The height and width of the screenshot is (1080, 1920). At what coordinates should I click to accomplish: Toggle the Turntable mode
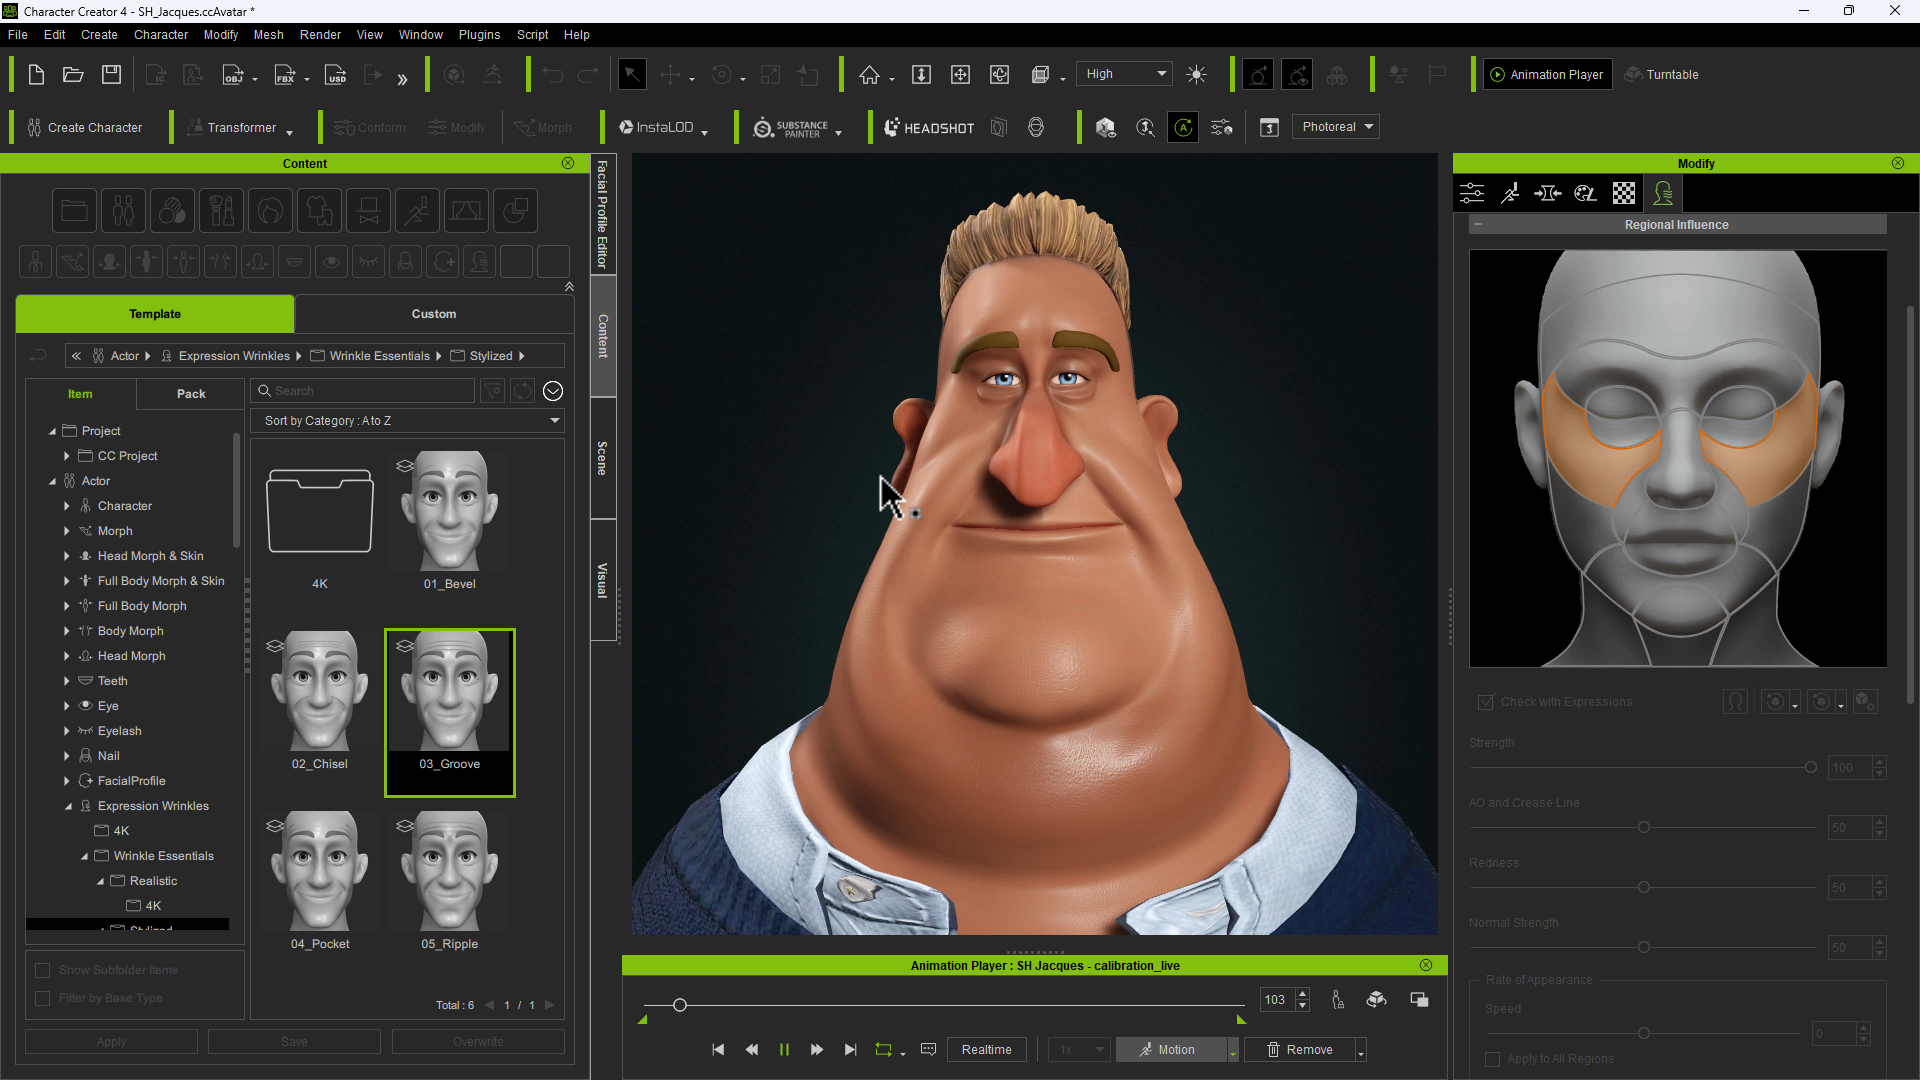tap(1661, 75)
